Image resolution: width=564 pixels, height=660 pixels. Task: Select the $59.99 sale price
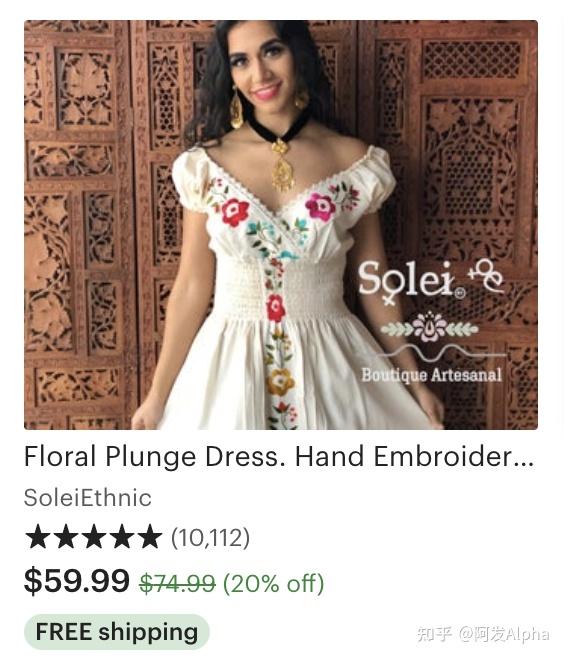[77, 581]
